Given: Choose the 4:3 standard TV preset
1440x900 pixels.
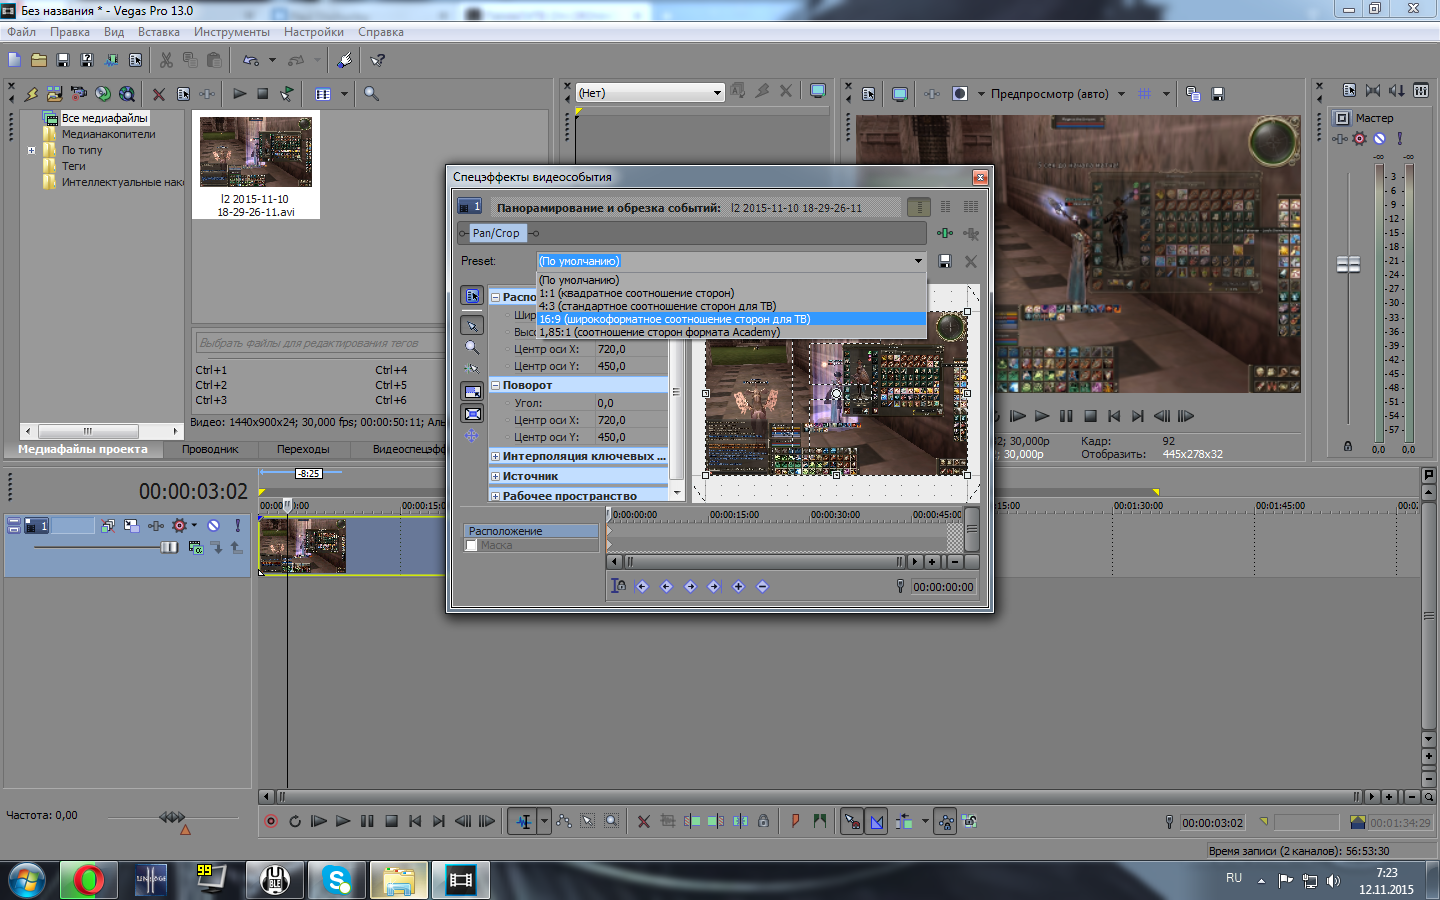Looking at the screenshot, I should (x=657, y=306).
